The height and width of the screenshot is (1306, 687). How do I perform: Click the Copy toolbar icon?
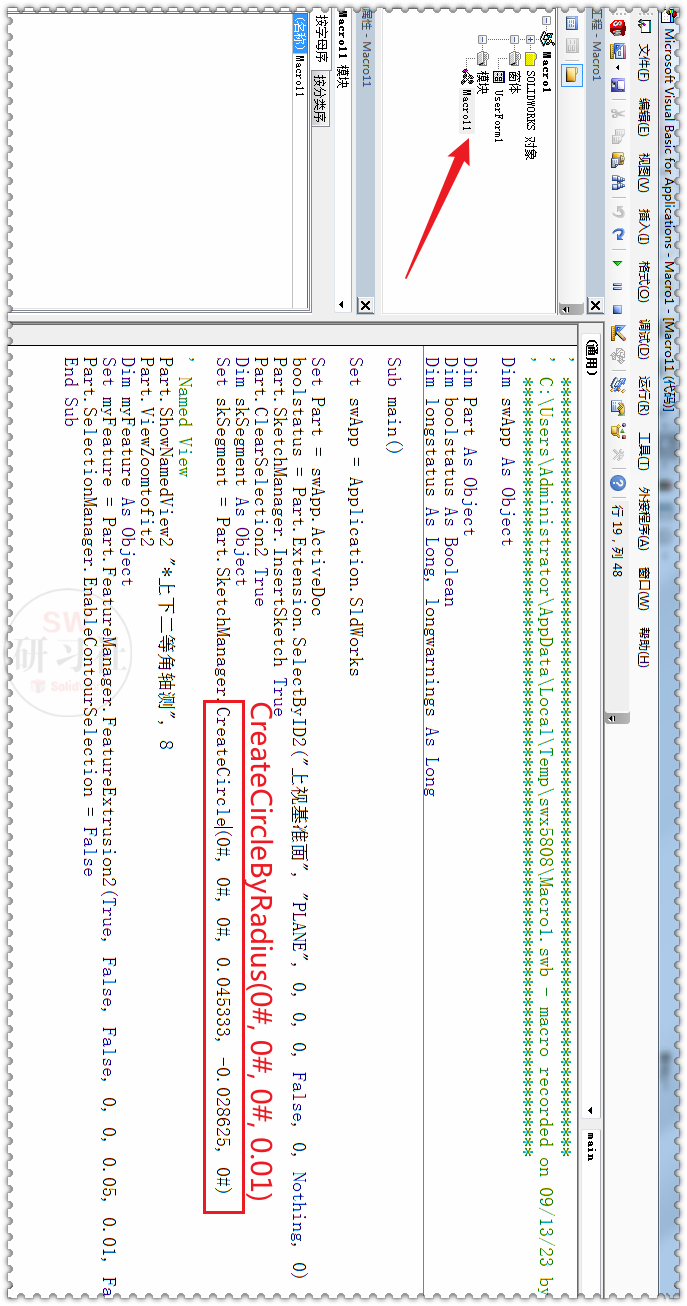618,137
